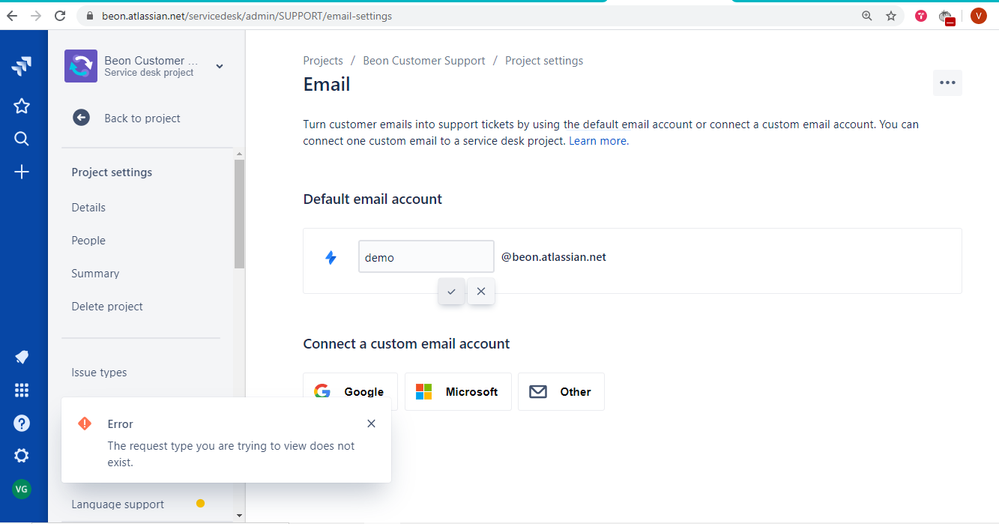Open Summary settings page
Image resolution: width=999 pixels, height=524 pixels.
tap(96, 273)
